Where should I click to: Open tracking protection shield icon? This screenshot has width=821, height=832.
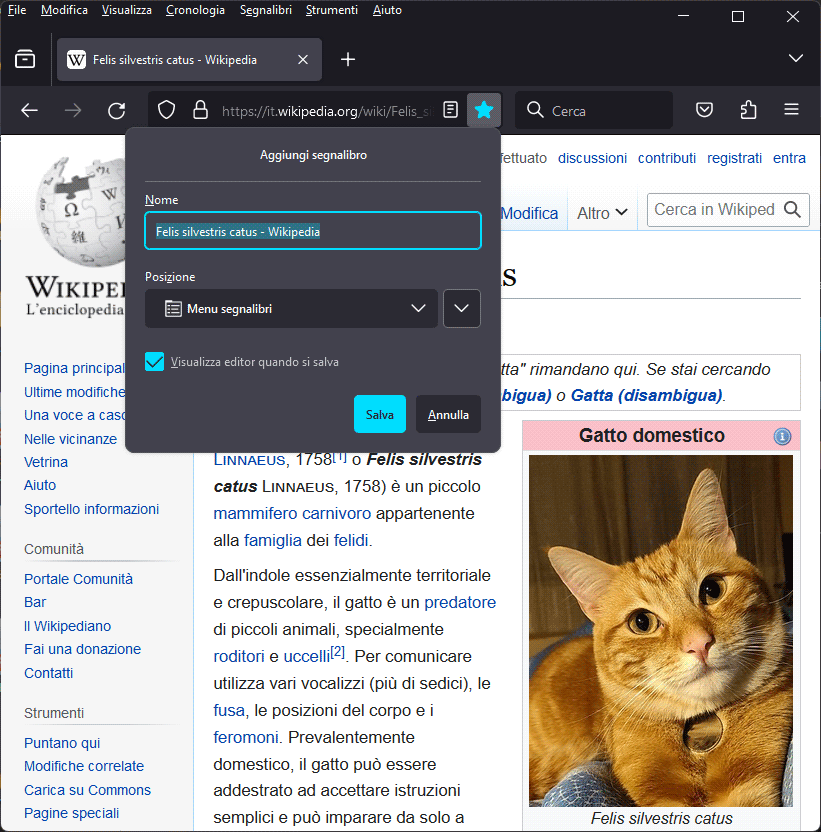167,110
